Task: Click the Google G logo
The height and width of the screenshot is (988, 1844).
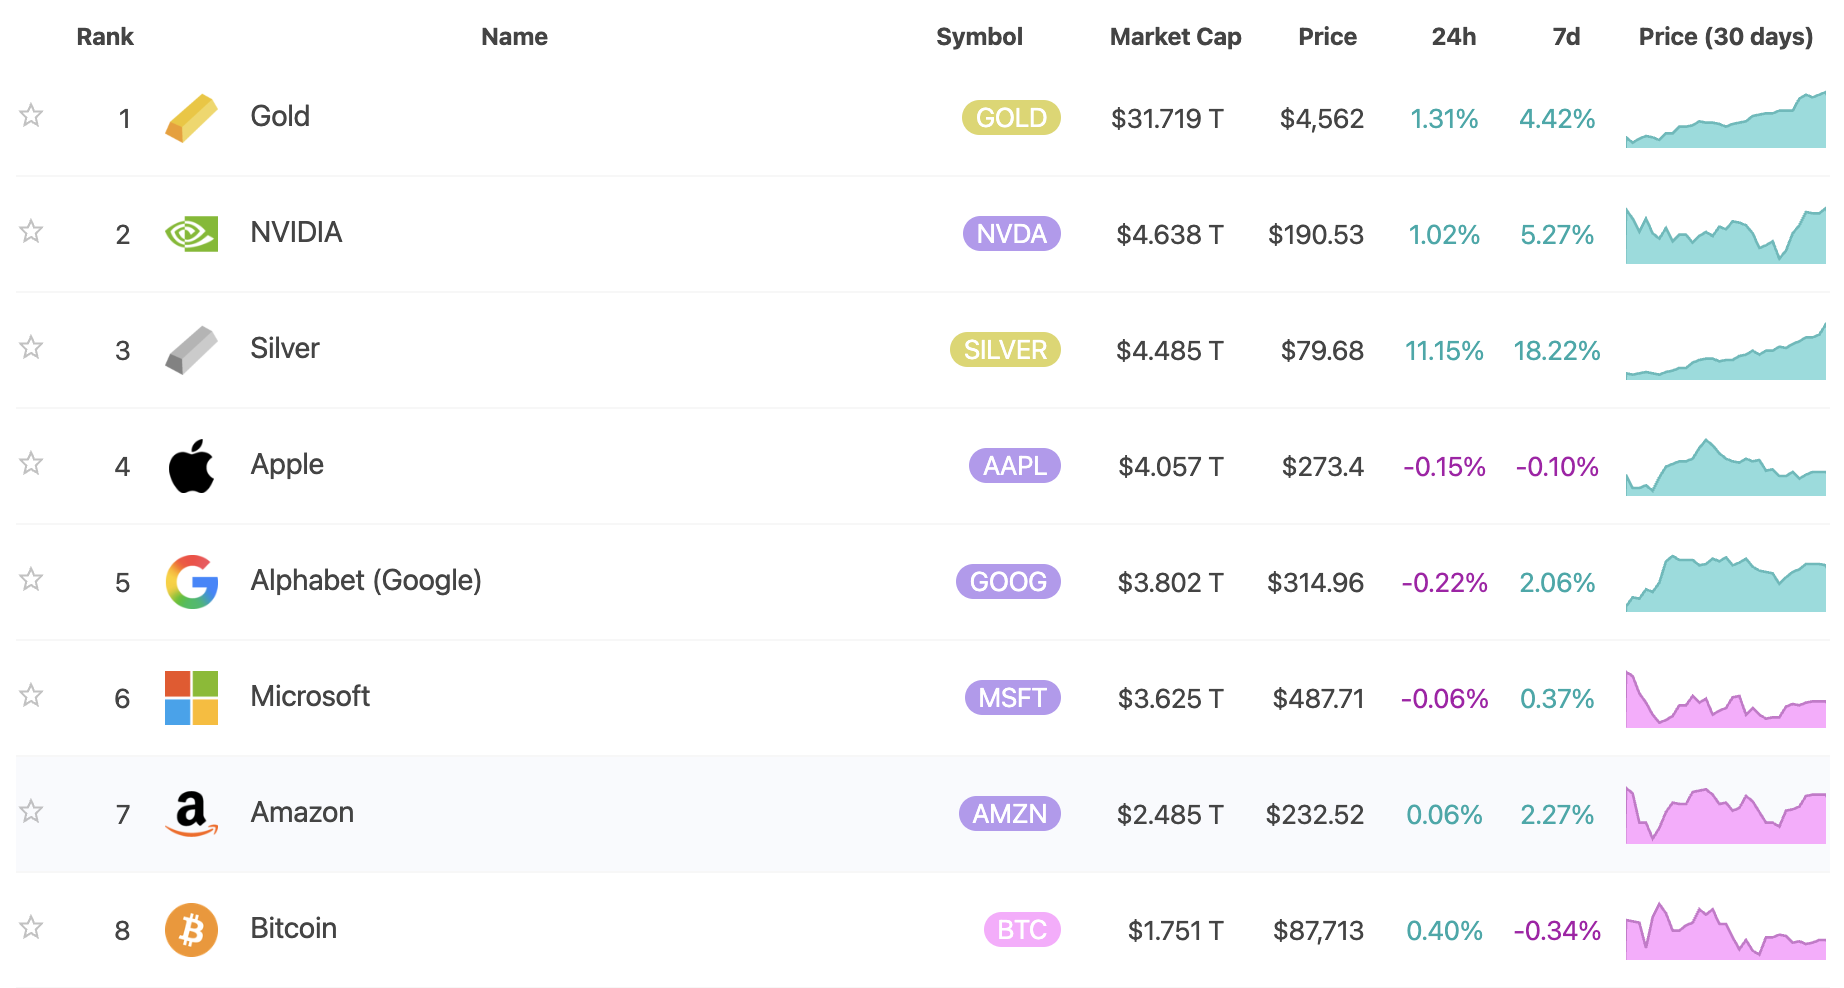Action: (x=191, y=582)
